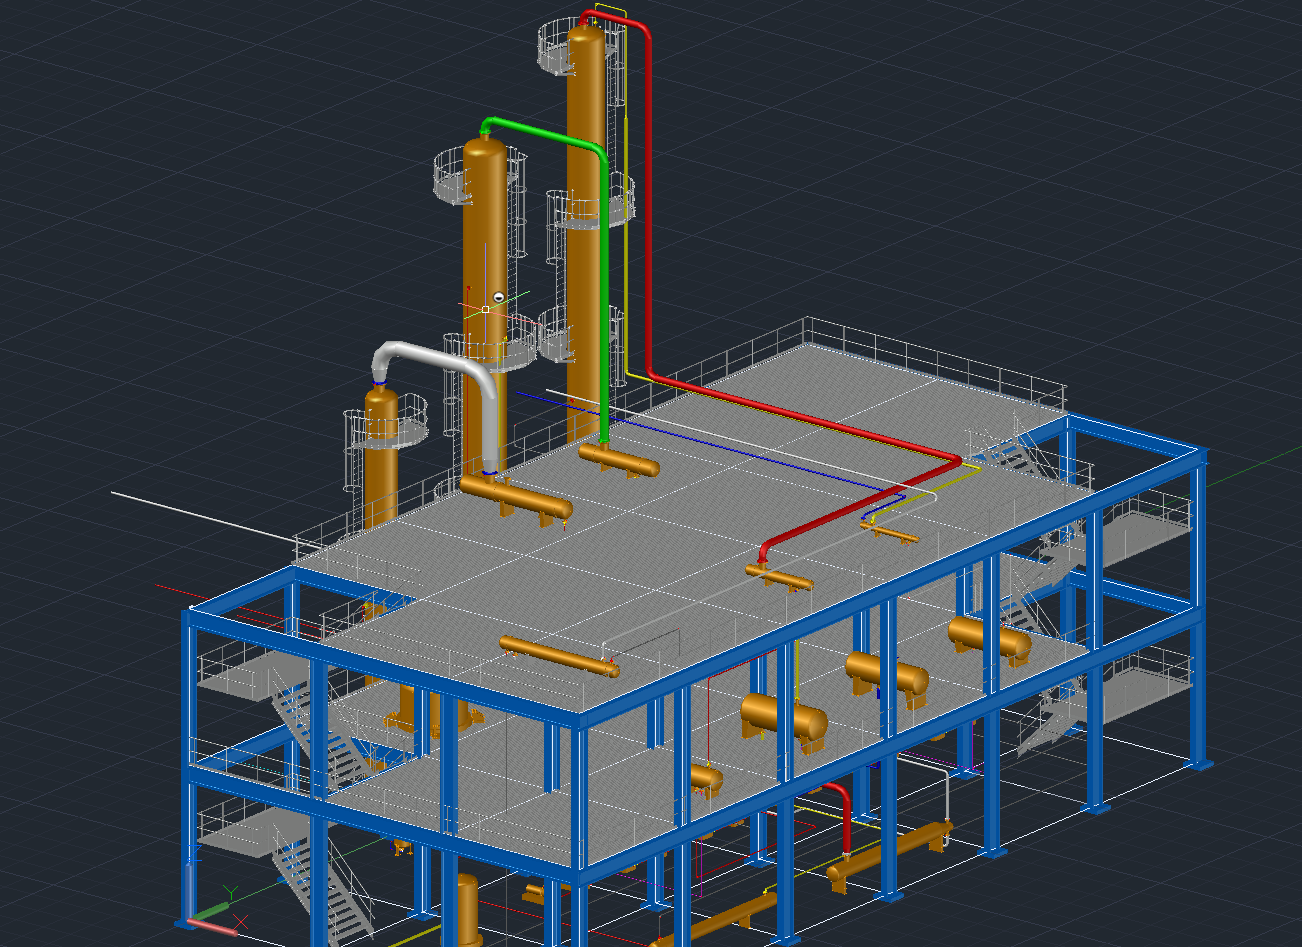The height and width of the screenshot is (947, 1302).
Task: Select the vertical vessel at the bottom edge
Action: tap(468, 910)
